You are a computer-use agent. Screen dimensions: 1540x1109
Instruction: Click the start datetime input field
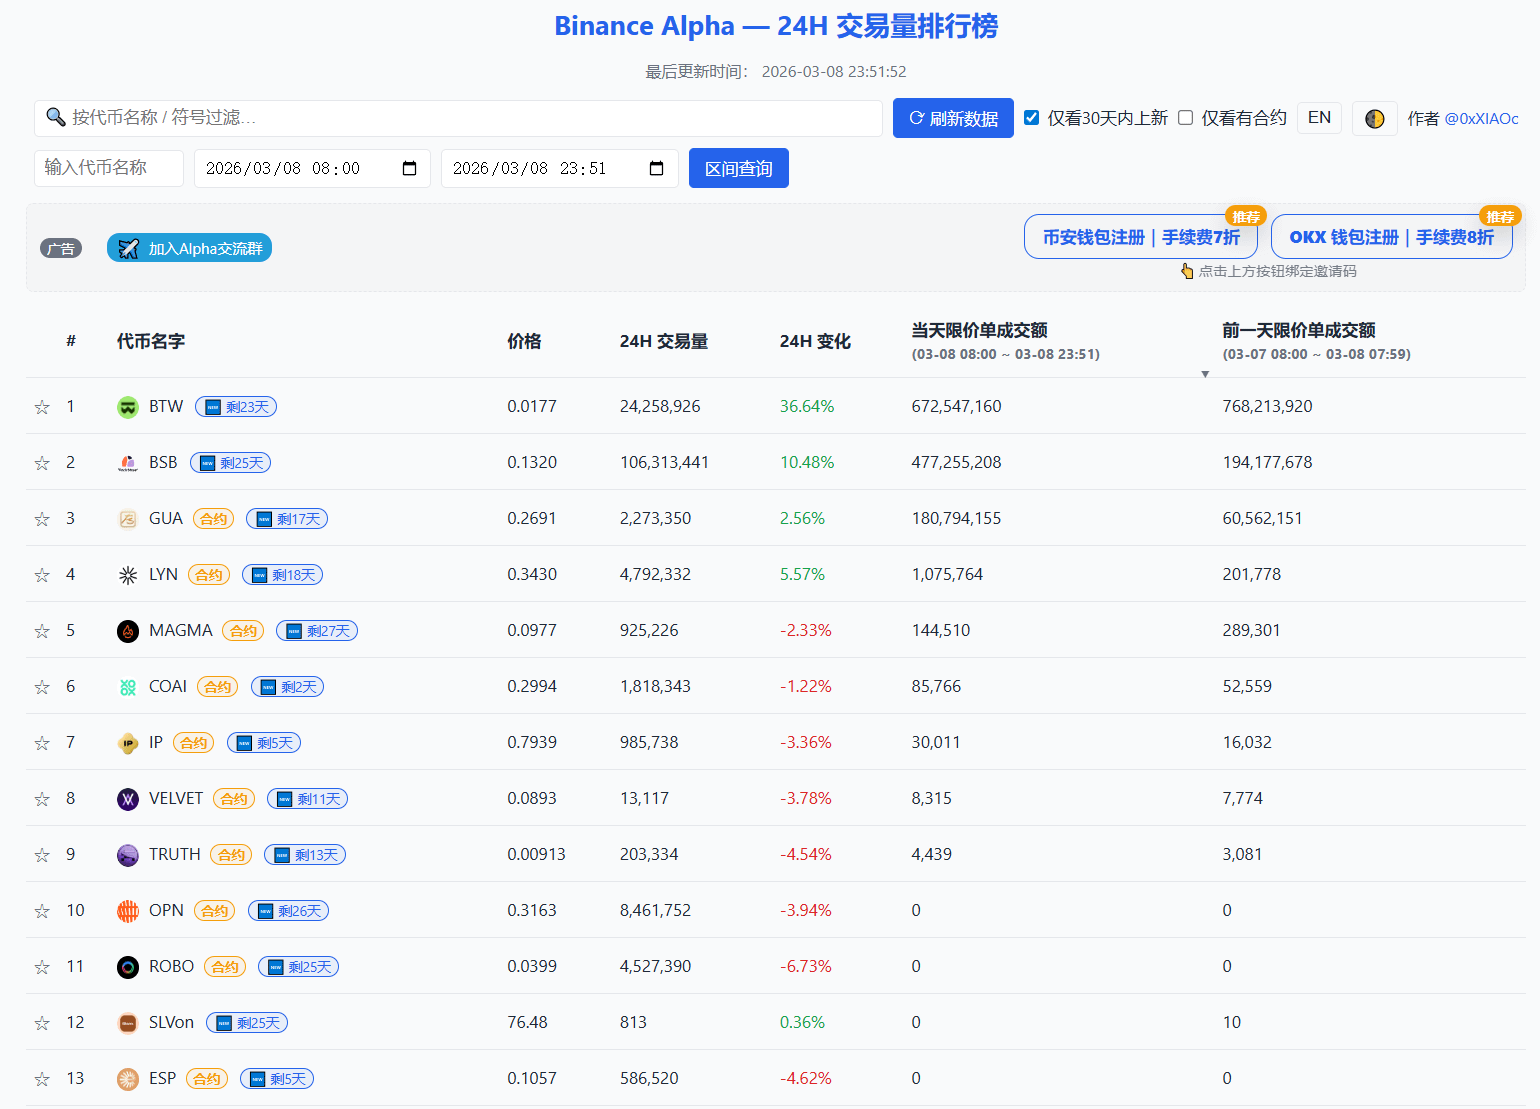click(312, 168)
